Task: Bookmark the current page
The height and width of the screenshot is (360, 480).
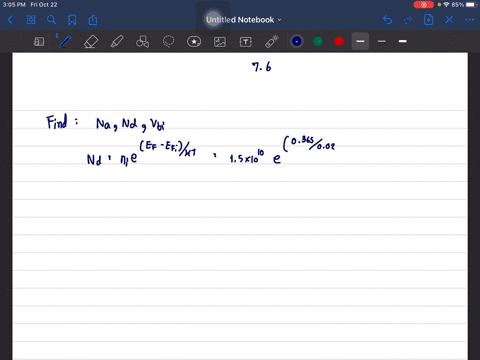Action: tap(72, 20)
